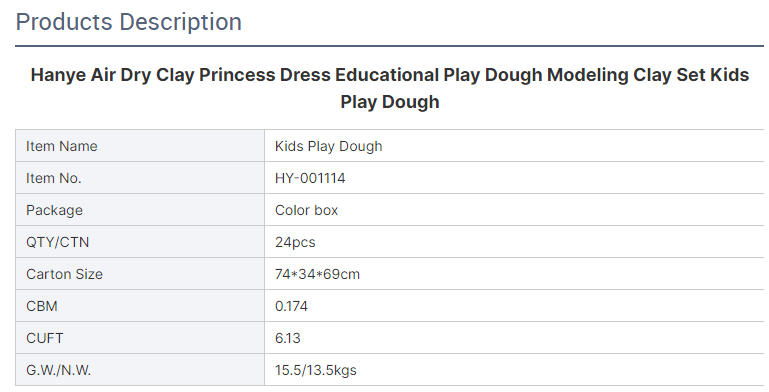Click the Products Description heading
This screenshot has height=392, width=769.
click(x=128, y=23)
